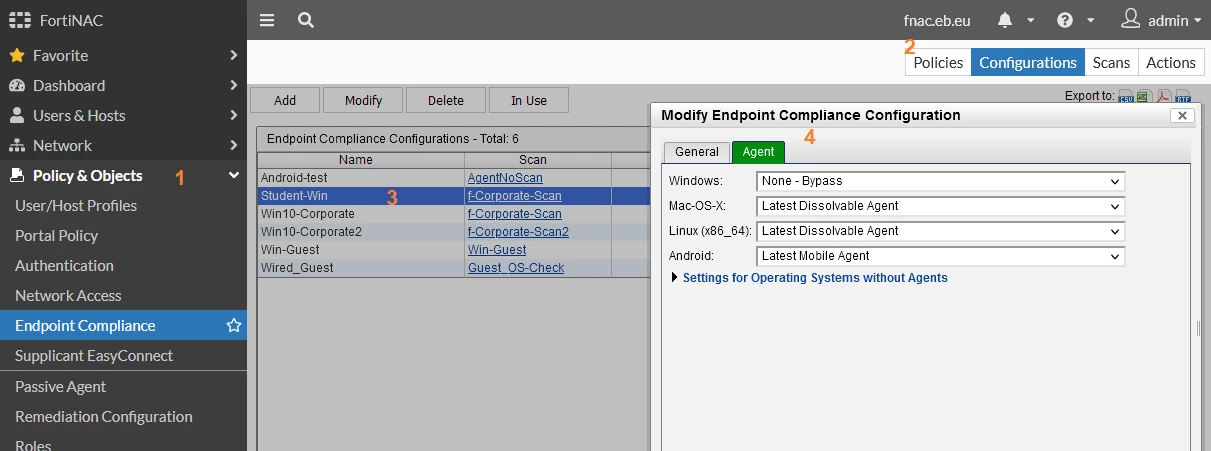Toggle the hamburger menu icon
This screenshot has height=451, width=1211.
pos(266,20)
